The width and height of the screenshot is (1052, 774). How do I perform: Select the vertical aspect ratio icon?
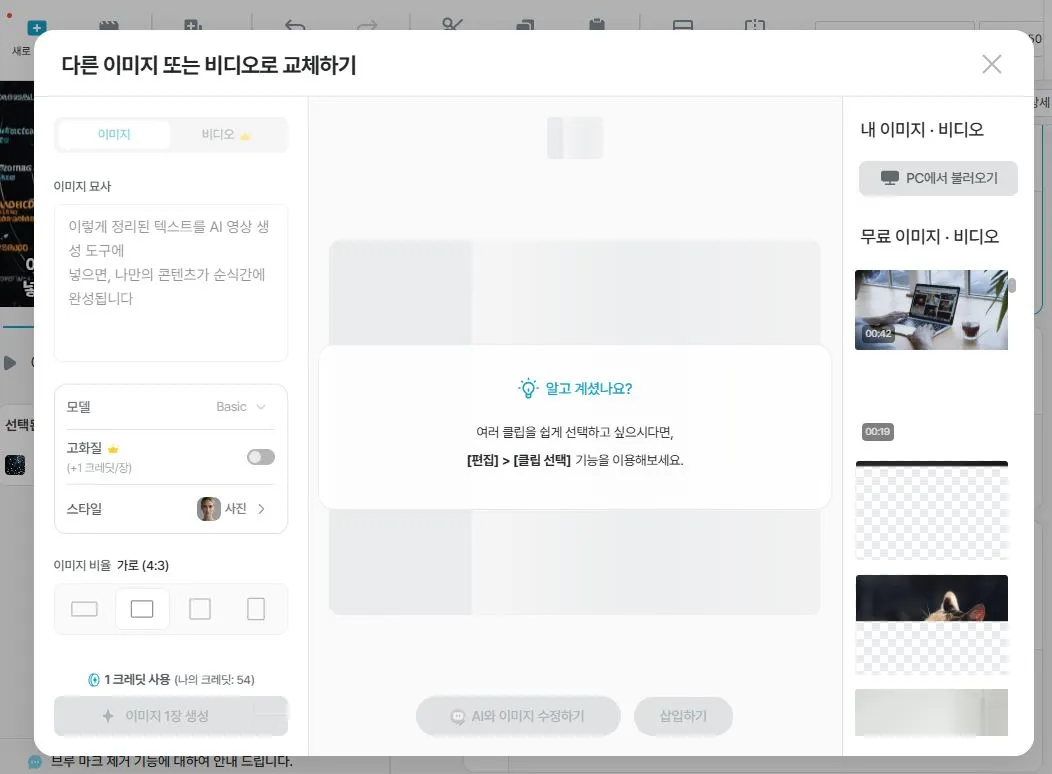click(257, 608)
